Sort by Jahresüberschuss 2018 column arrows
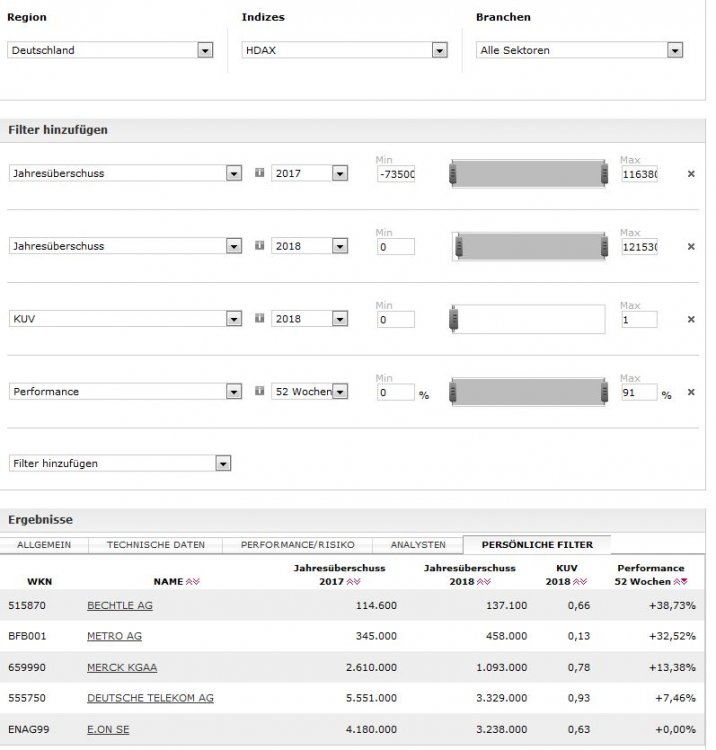 (x=484, y=582)
